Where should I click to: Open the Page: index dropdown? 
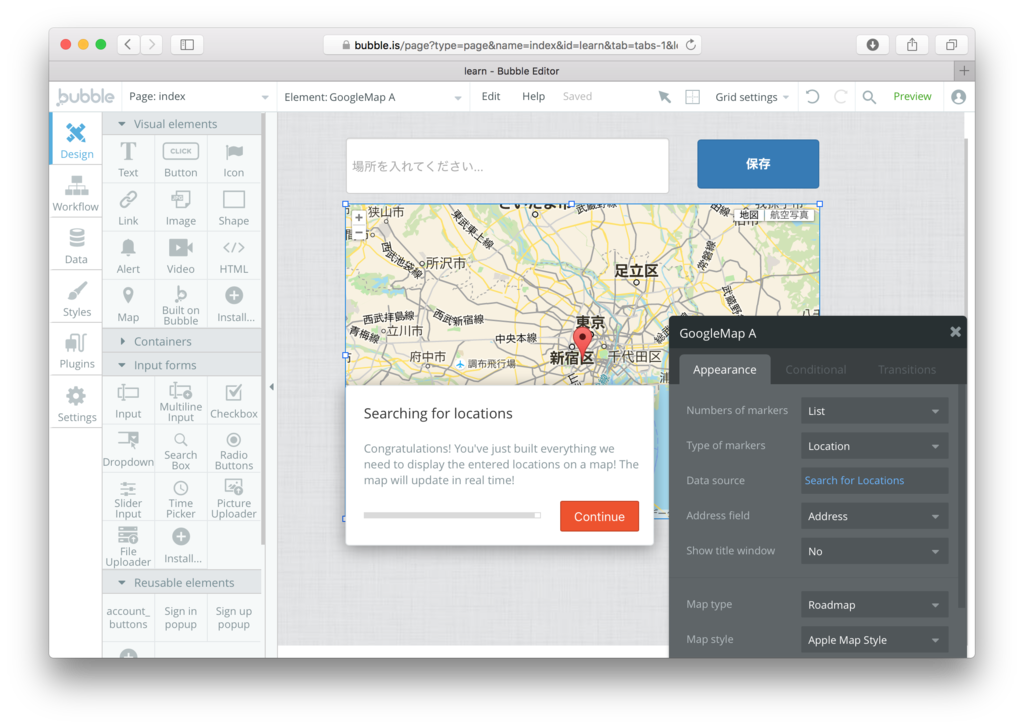pyautogui.click(x=198, y=97)
